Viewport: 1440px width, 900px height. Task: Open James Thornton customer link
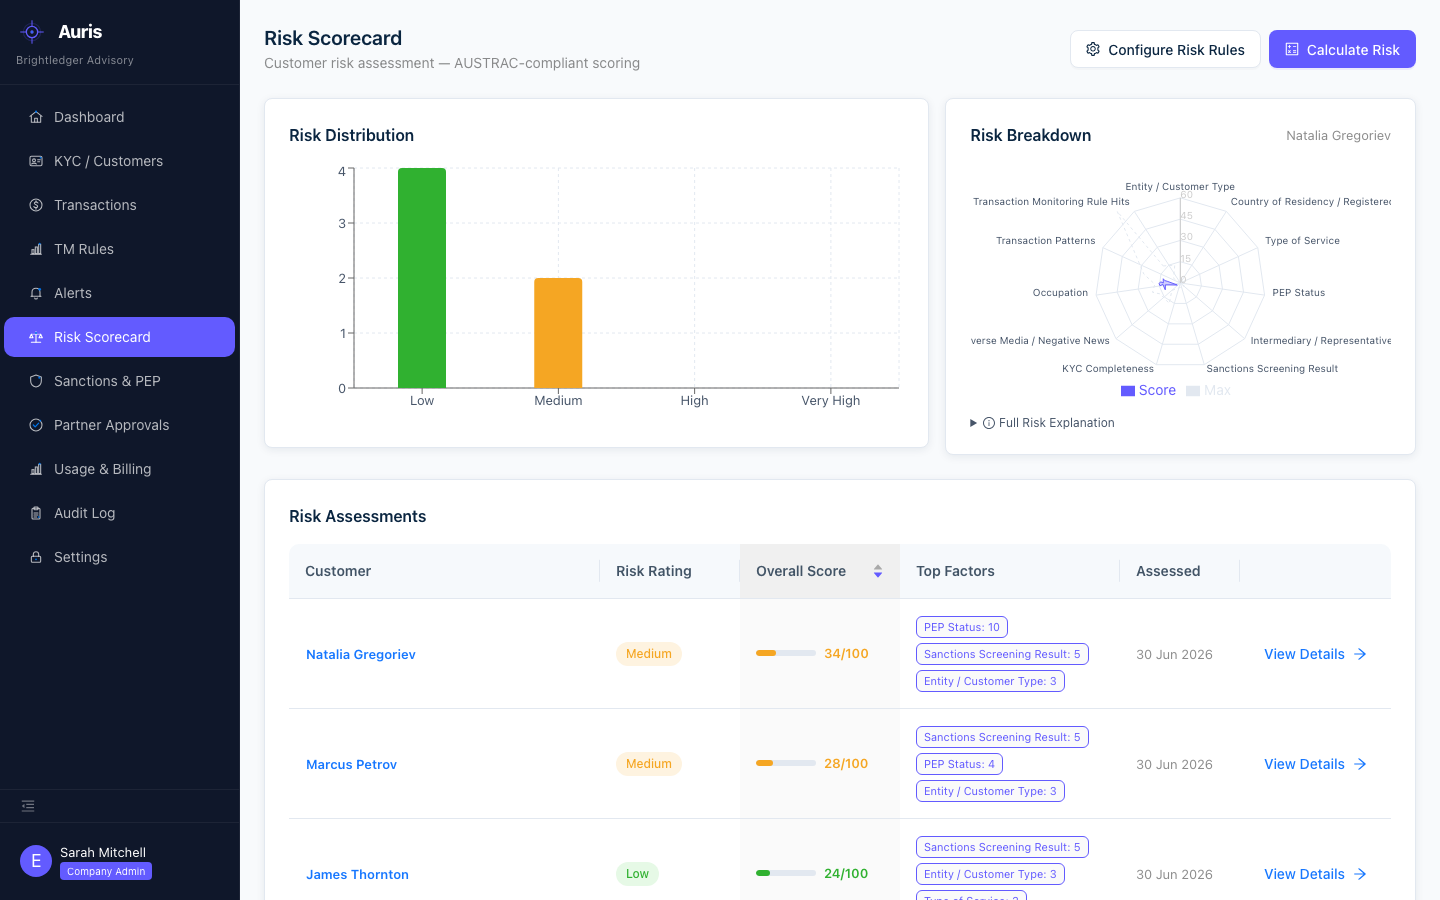pyautogui.click(x=357, y=874)
